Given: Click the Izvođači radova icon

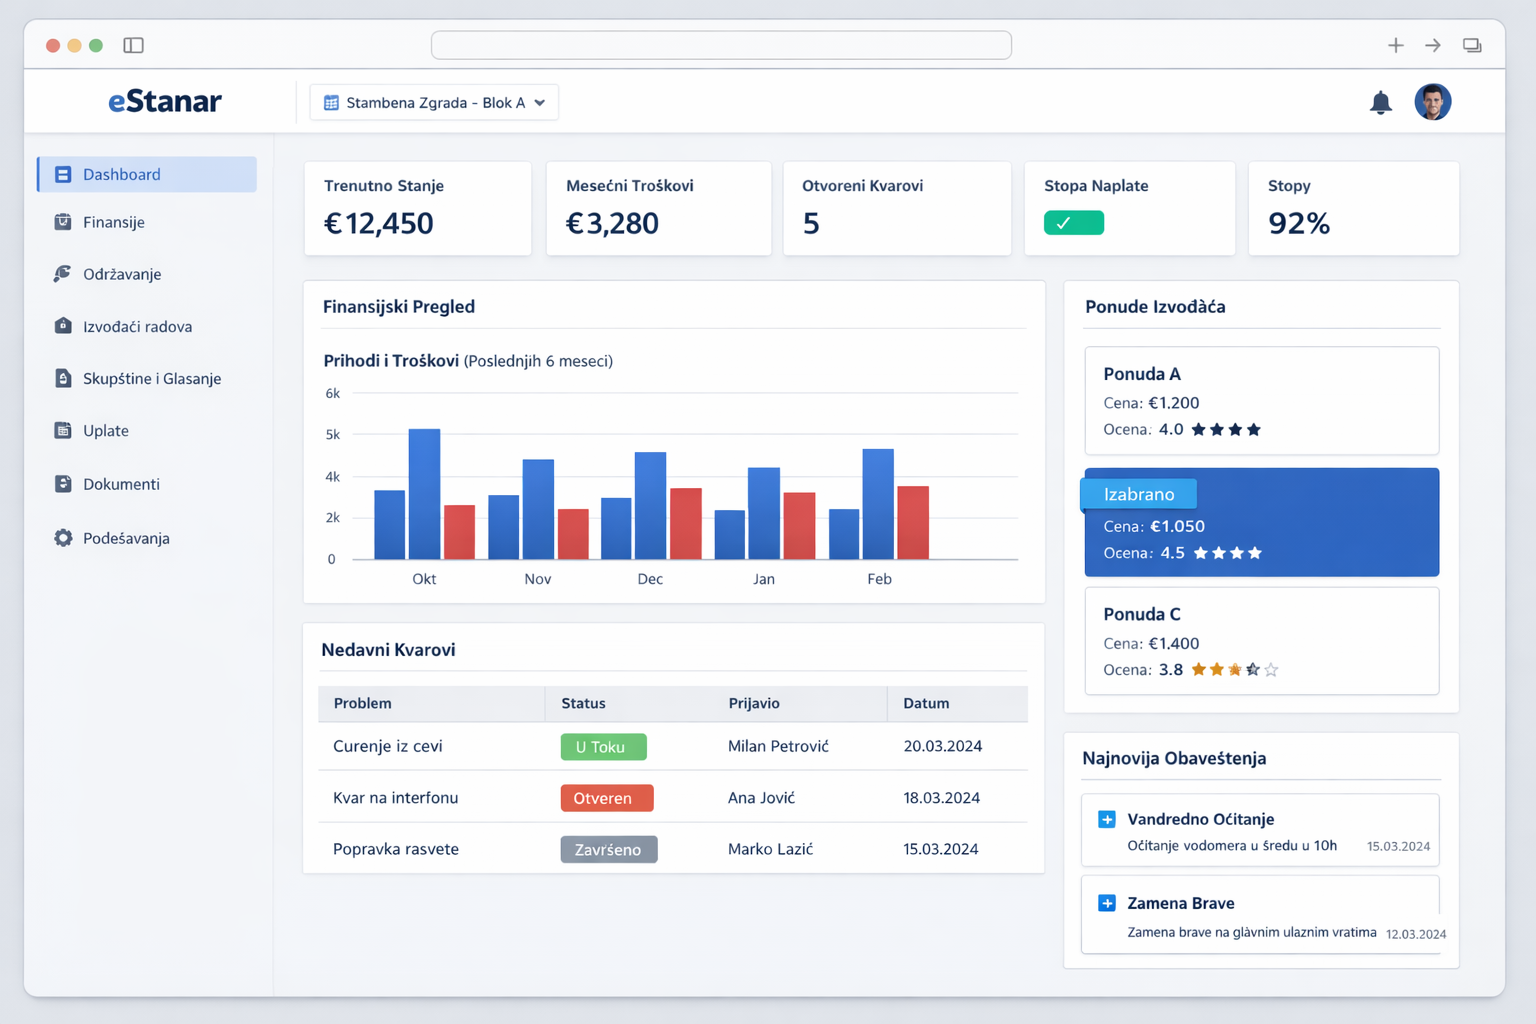Looking at the screenshot, I should click(x=62, y=326).
